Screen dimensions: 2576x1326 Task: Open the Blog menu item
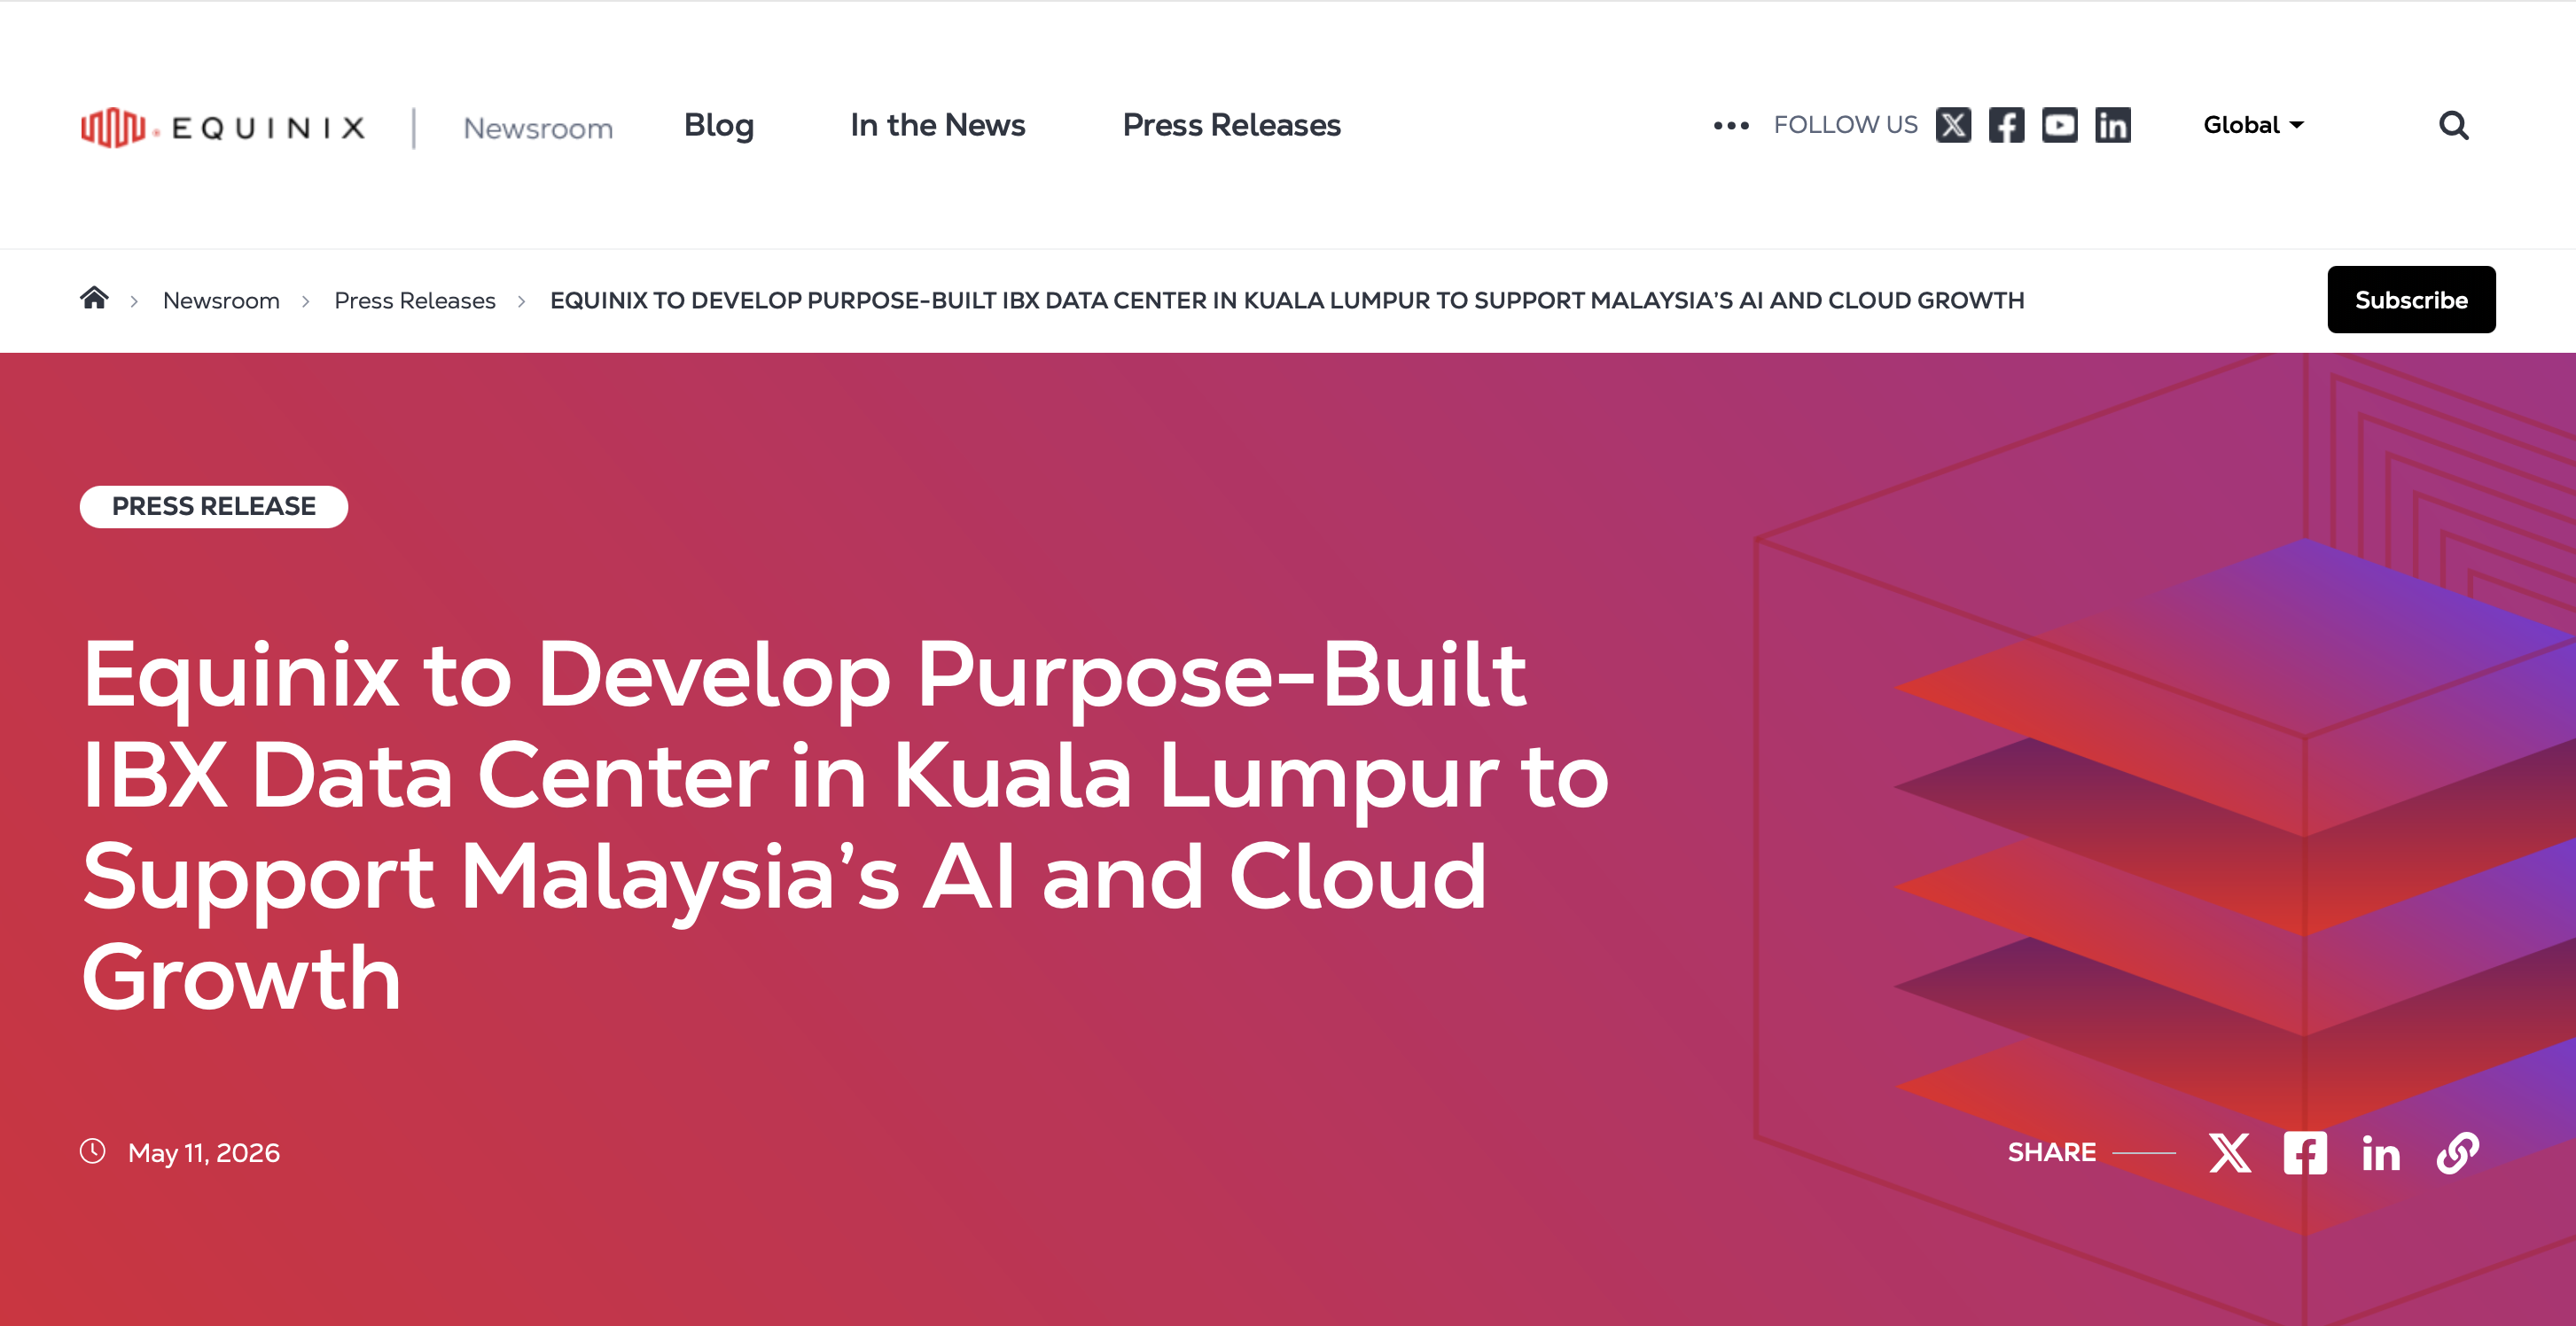(x=718, y=125)
